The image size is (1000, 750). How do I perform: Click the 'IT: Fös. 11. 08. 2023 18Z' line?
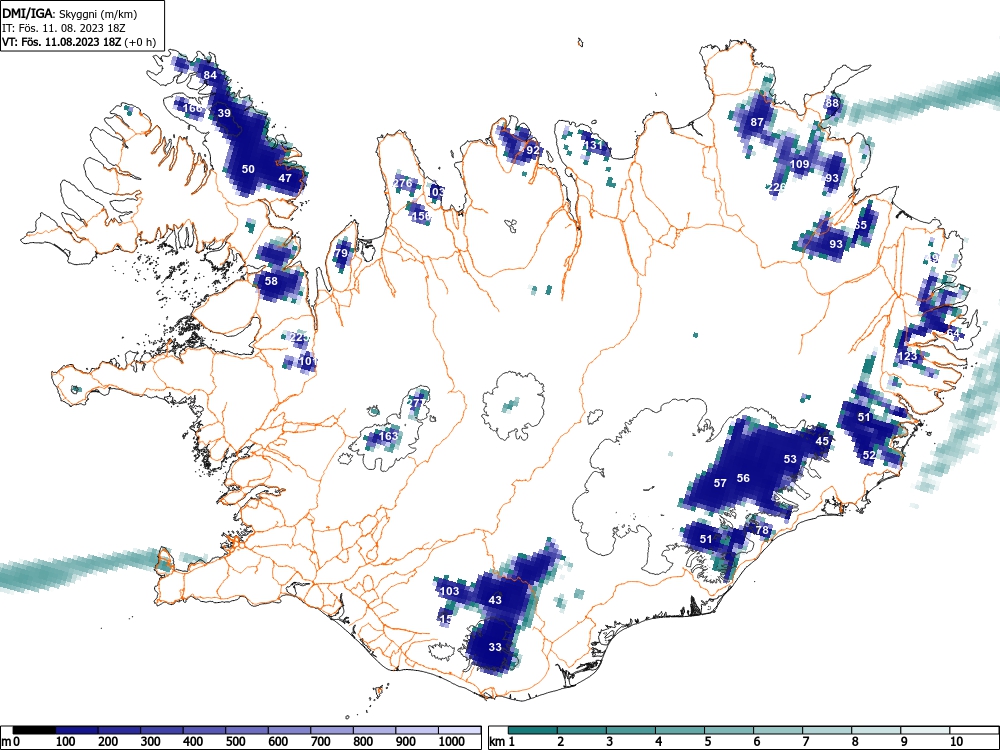[x=62, y=28]
